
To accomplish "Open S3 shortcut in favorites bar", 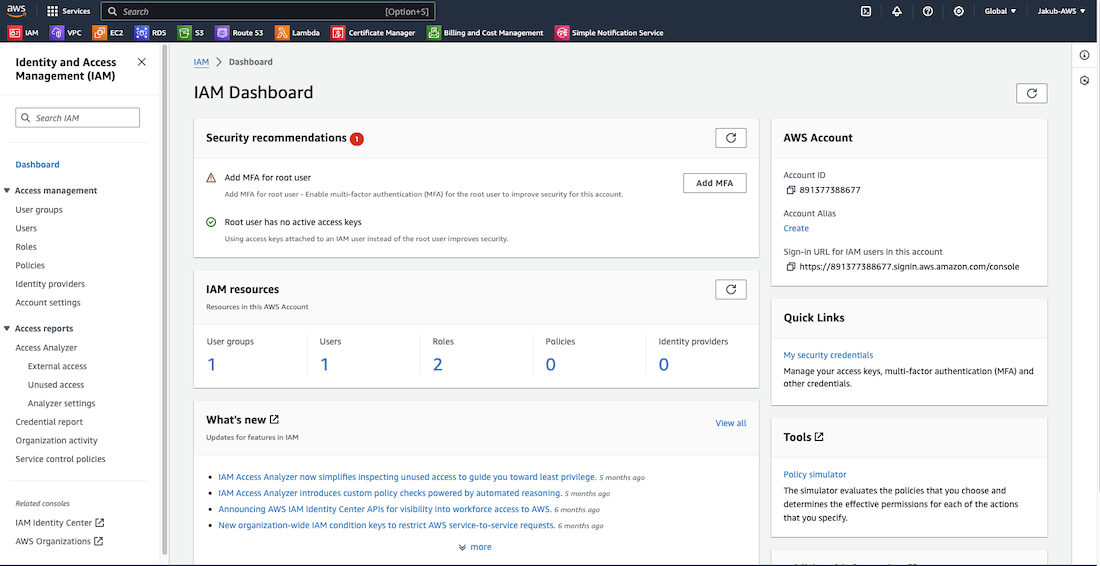I will pyautogui.click(x=191, y=33).
